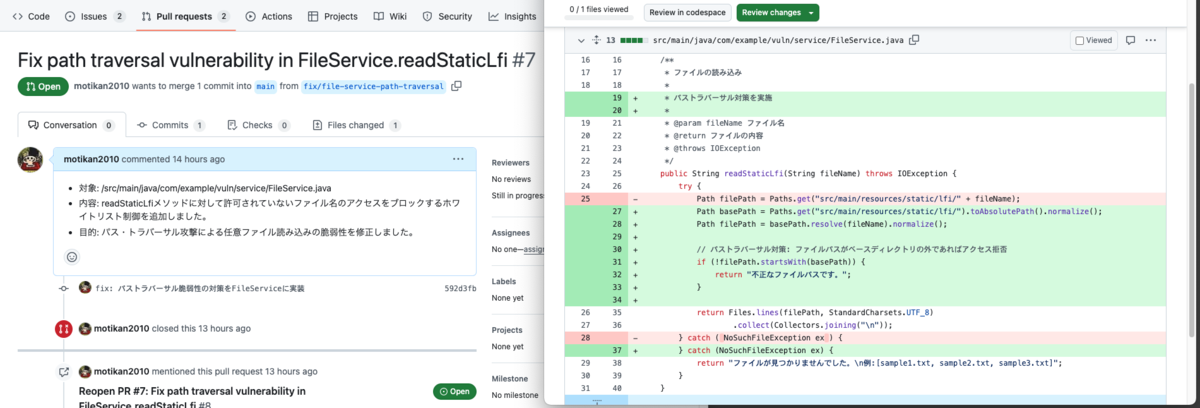Screen dimensions: 1200x408
Task: Click motikan2010 avatar beside the comment
Action: 31,160
